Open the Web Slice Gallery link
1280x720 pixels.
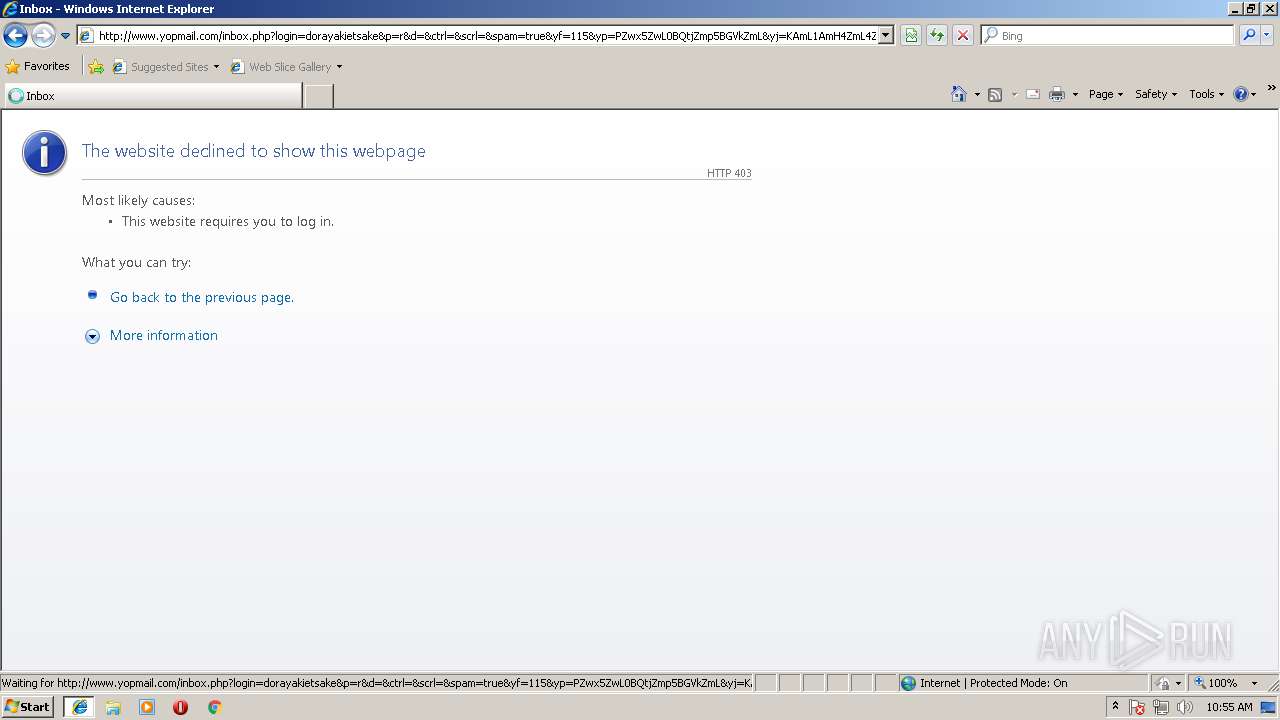(281, 67)
